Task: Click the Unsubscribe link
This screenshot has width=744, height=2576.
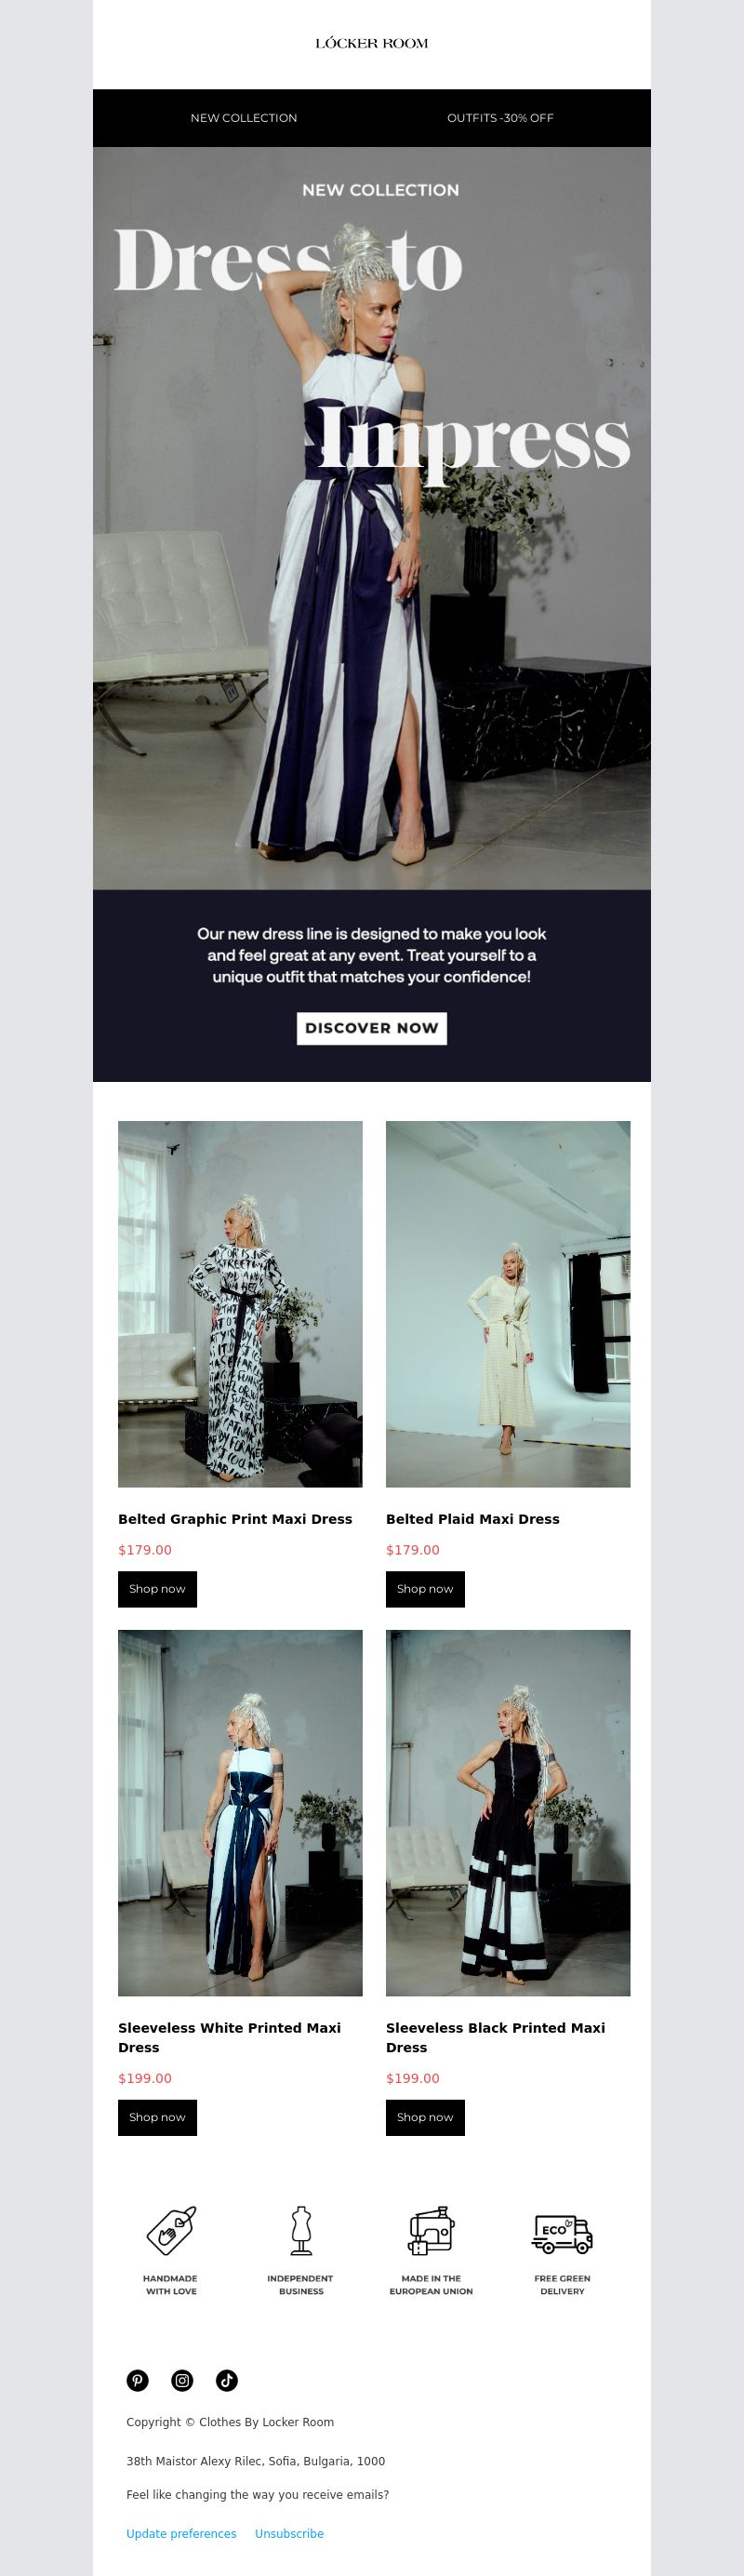Action: pos(289,2533)
